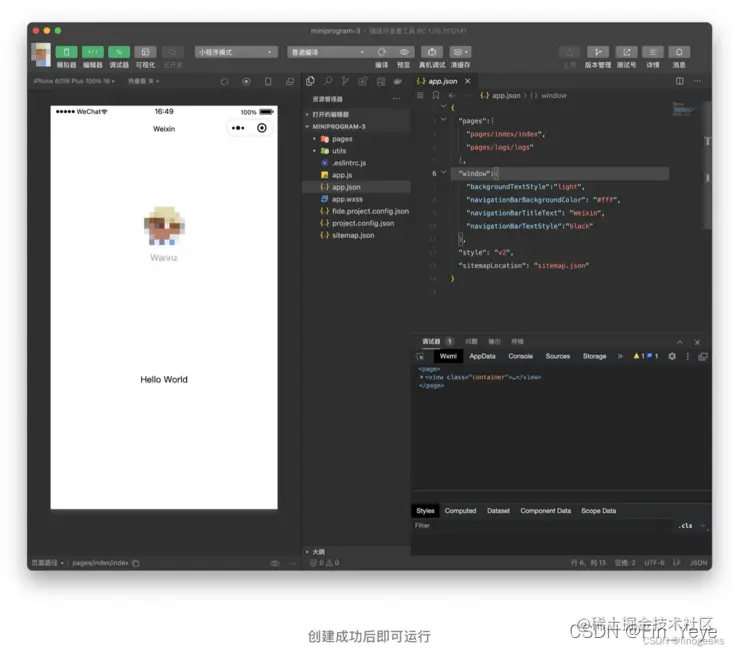Screen dimensions: 732x651
Task: Expand the pages folder
Action: tap(357, 139)
